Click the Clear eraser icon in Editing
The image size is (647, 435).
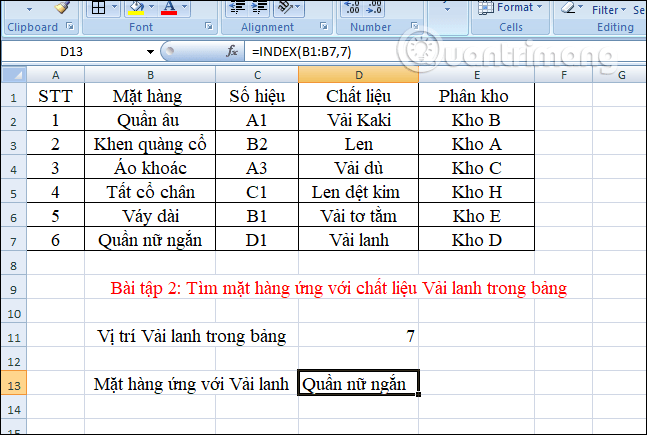point(568,7)
